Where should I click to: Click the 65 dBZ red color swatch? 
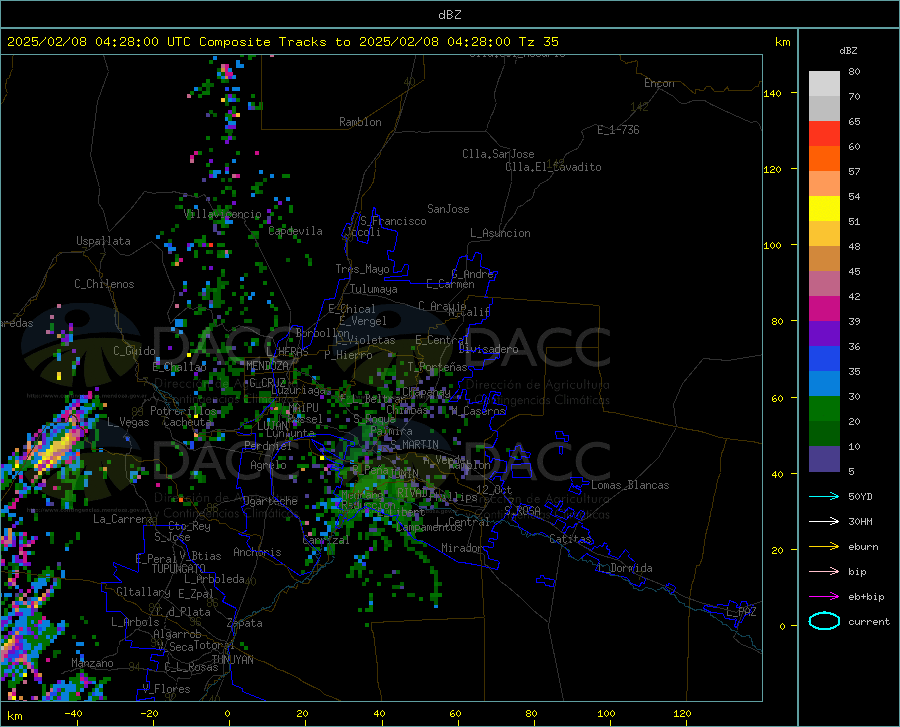824,134
